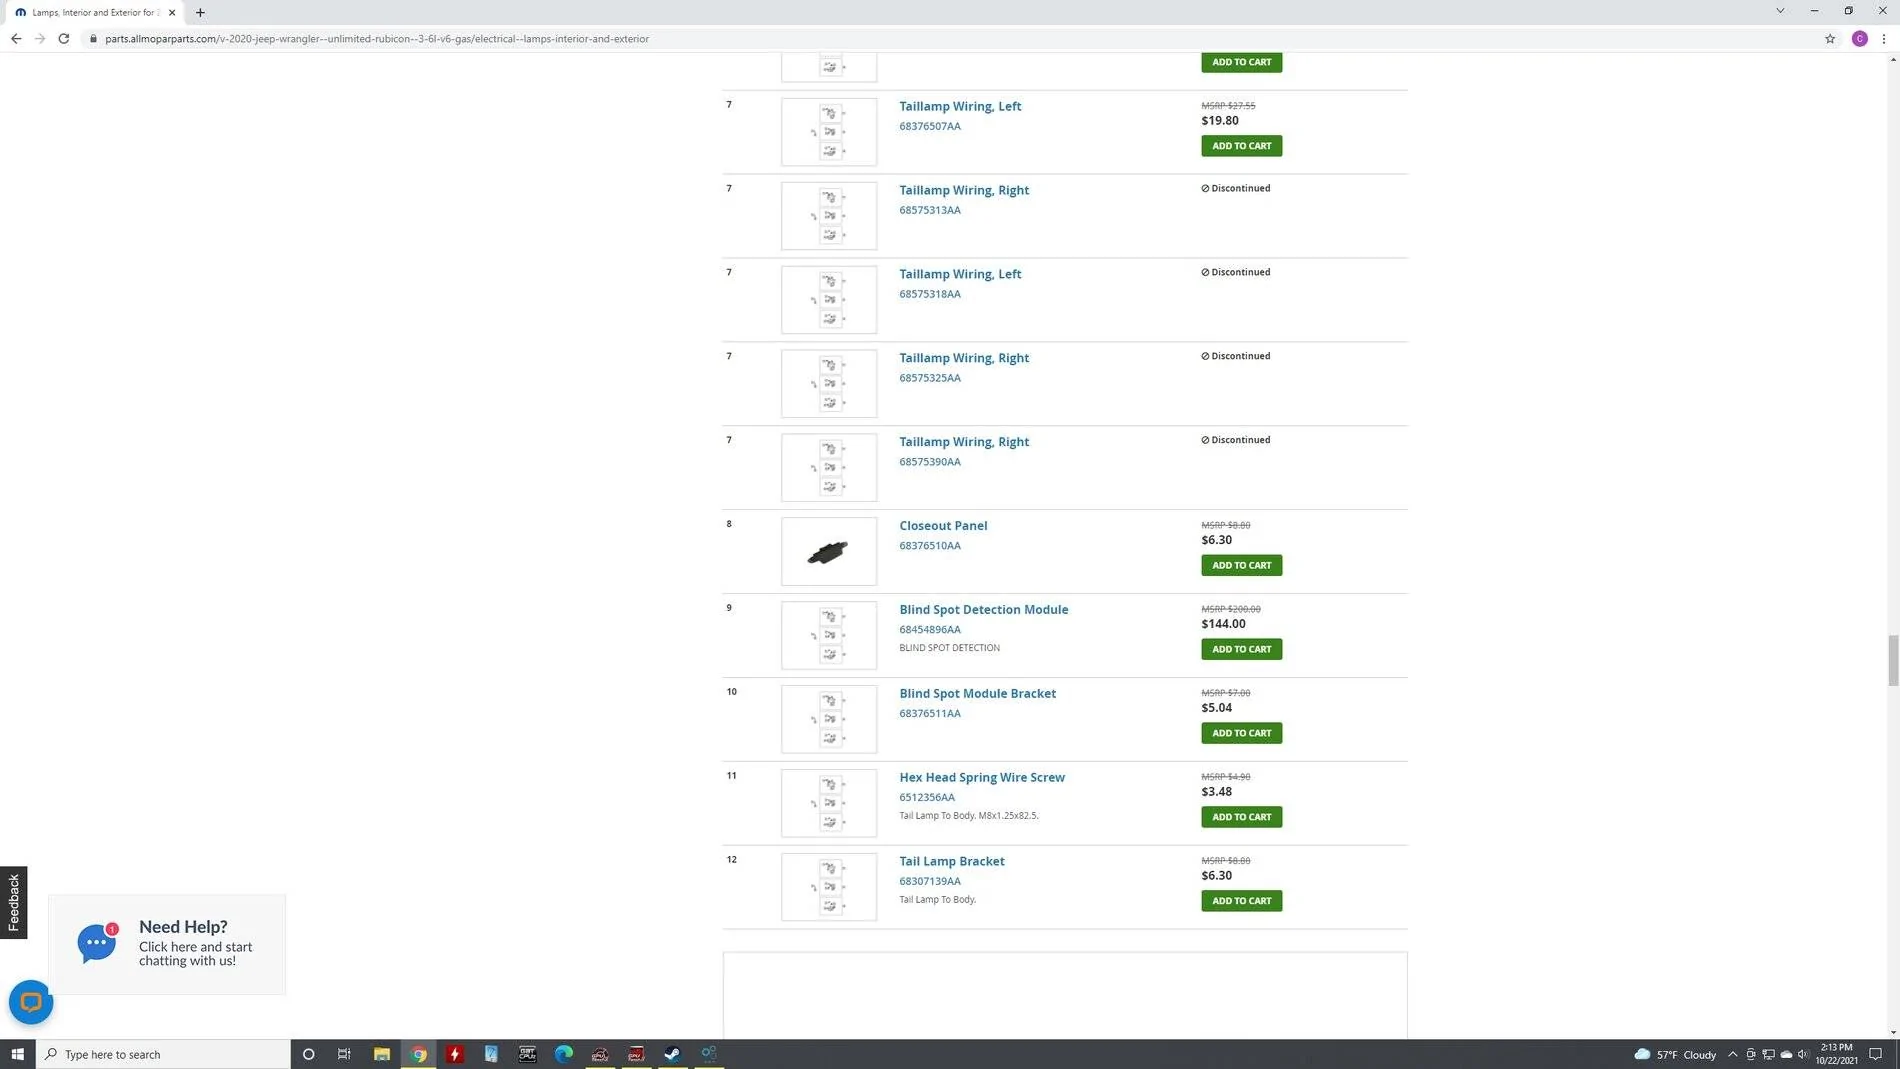Screen dimensions: 1900x1069
Task: Open Task View on taskbar
Action: pos(344,1054)
